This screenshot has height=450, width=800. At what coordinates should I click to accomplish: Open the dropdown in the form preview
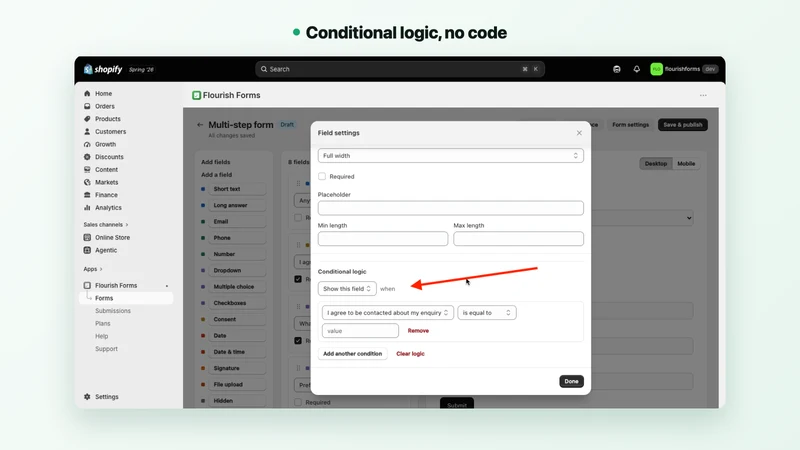644,218
